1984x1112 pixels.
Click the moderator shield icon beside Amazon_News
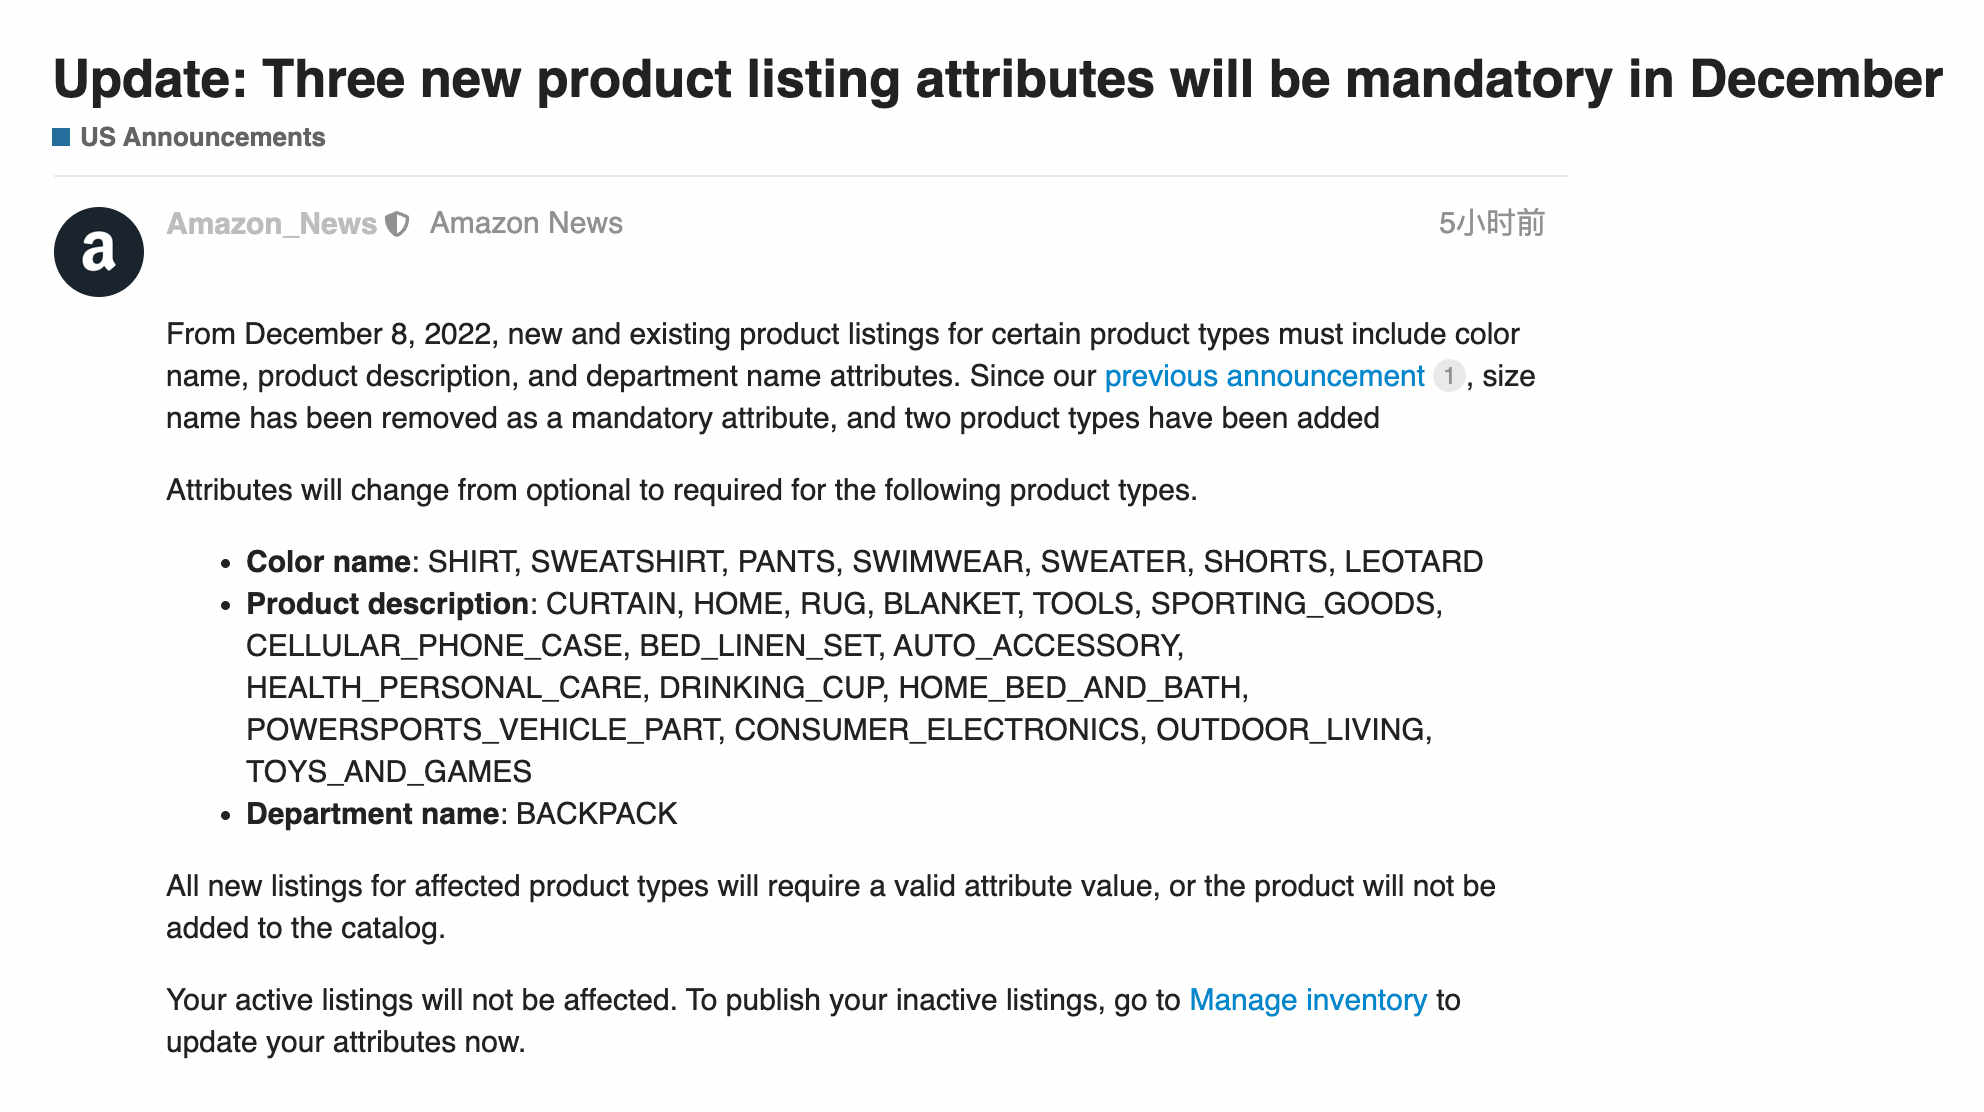[x=397, y=224]
